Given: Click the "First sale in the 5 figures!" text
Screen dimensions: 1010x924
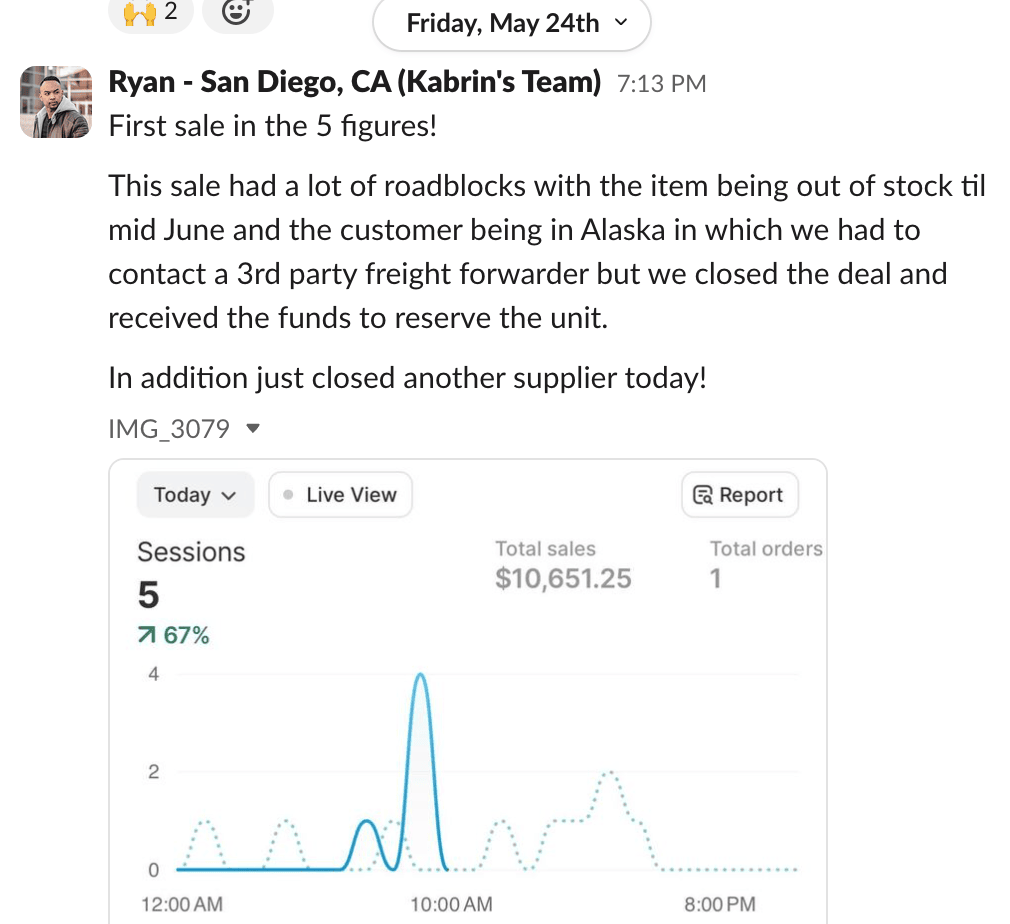Looking at the screenshot, I should click(272, 127).
